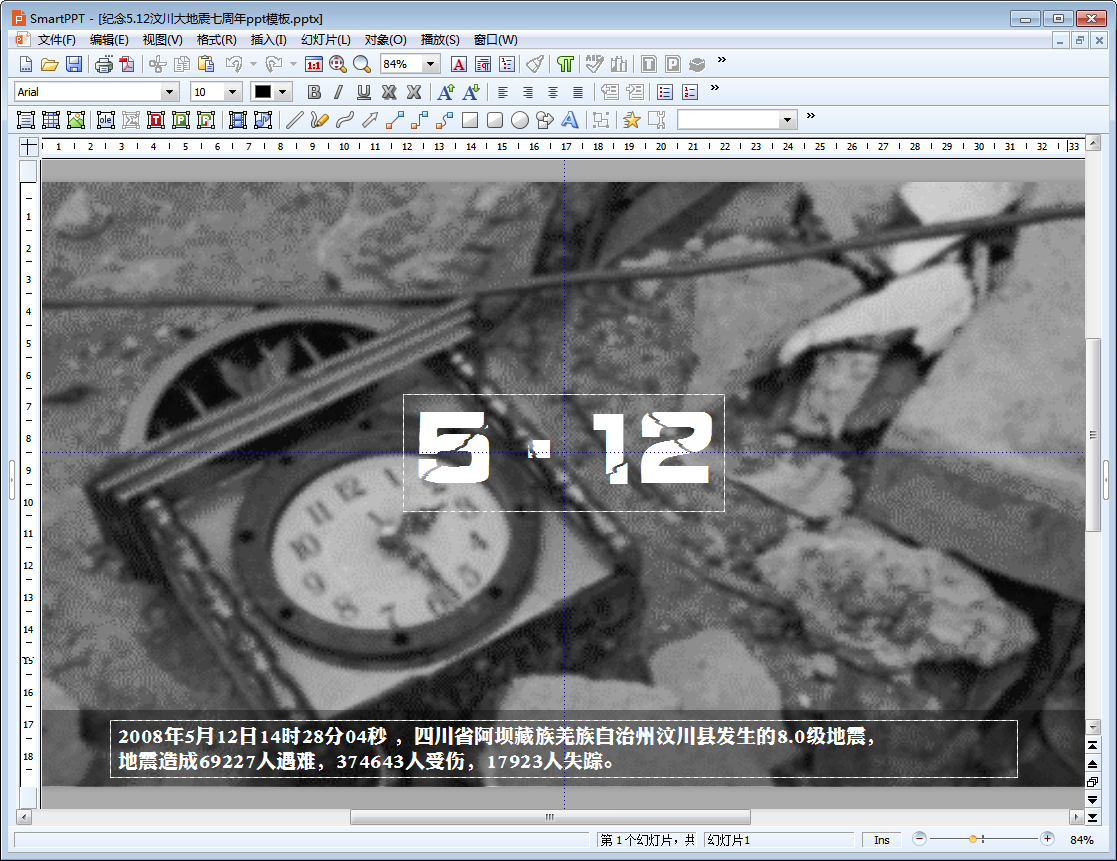
Task: Open the Arial font name dropdown
Action: point(169,92)
